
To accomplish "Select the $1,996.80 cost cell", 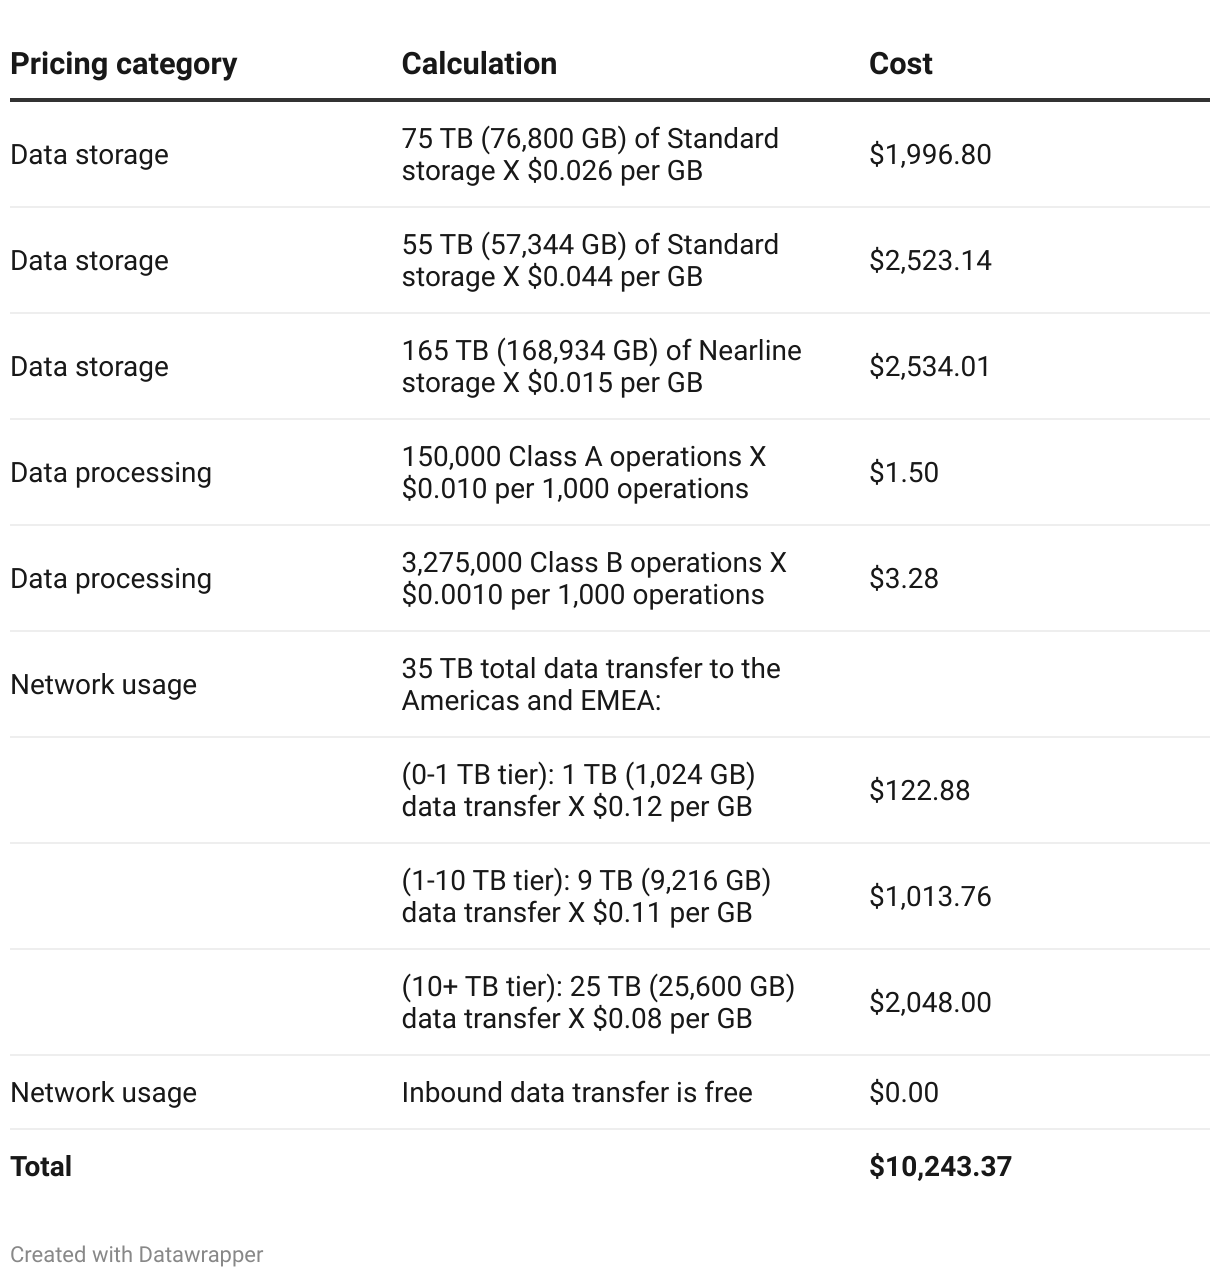I will coord(930,155).
